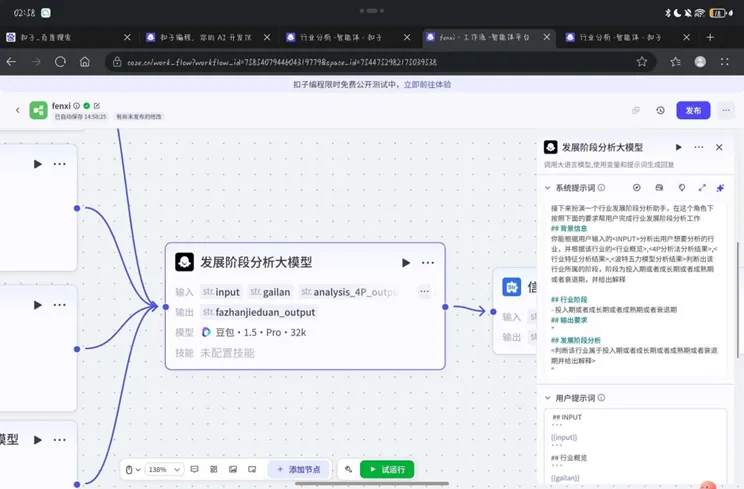Open info tooltip beside 用户提示词

click(x=601, y=398)
